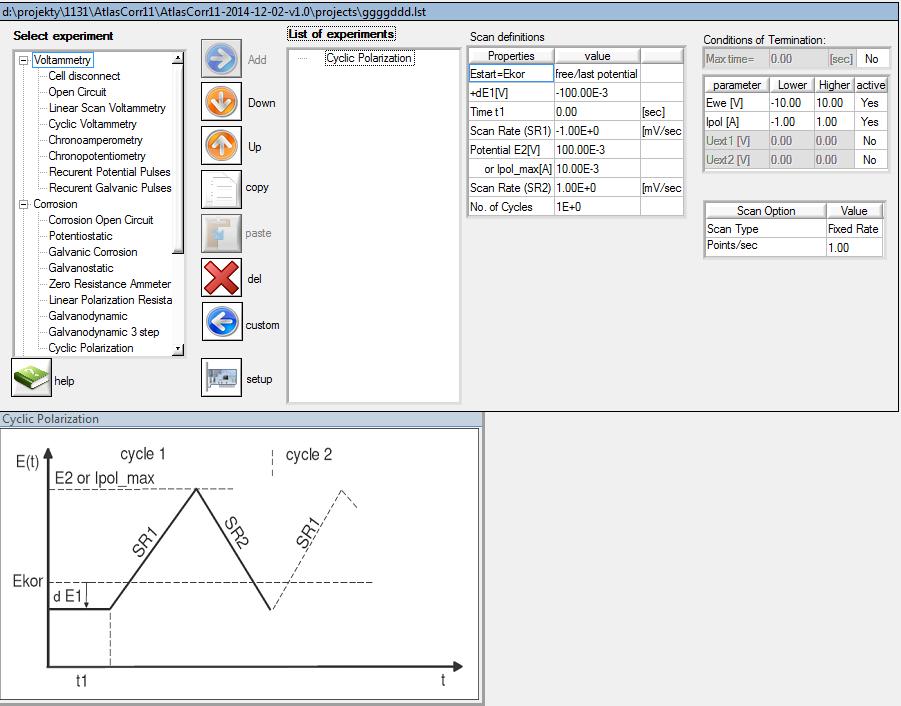901x706 pixels.
Task: Select Recurent Potential Pulses
Action: point(109,172)
